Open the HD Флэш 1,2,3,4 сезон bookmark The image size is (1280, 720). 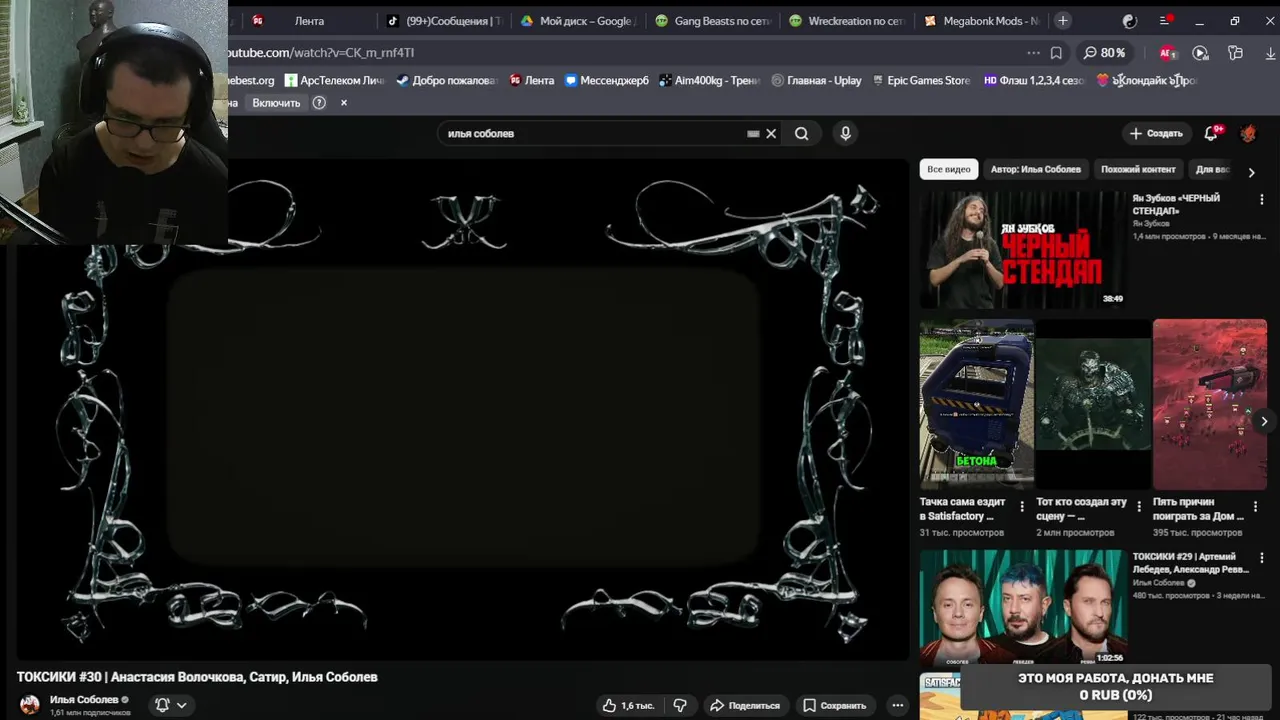[1034, 80]
